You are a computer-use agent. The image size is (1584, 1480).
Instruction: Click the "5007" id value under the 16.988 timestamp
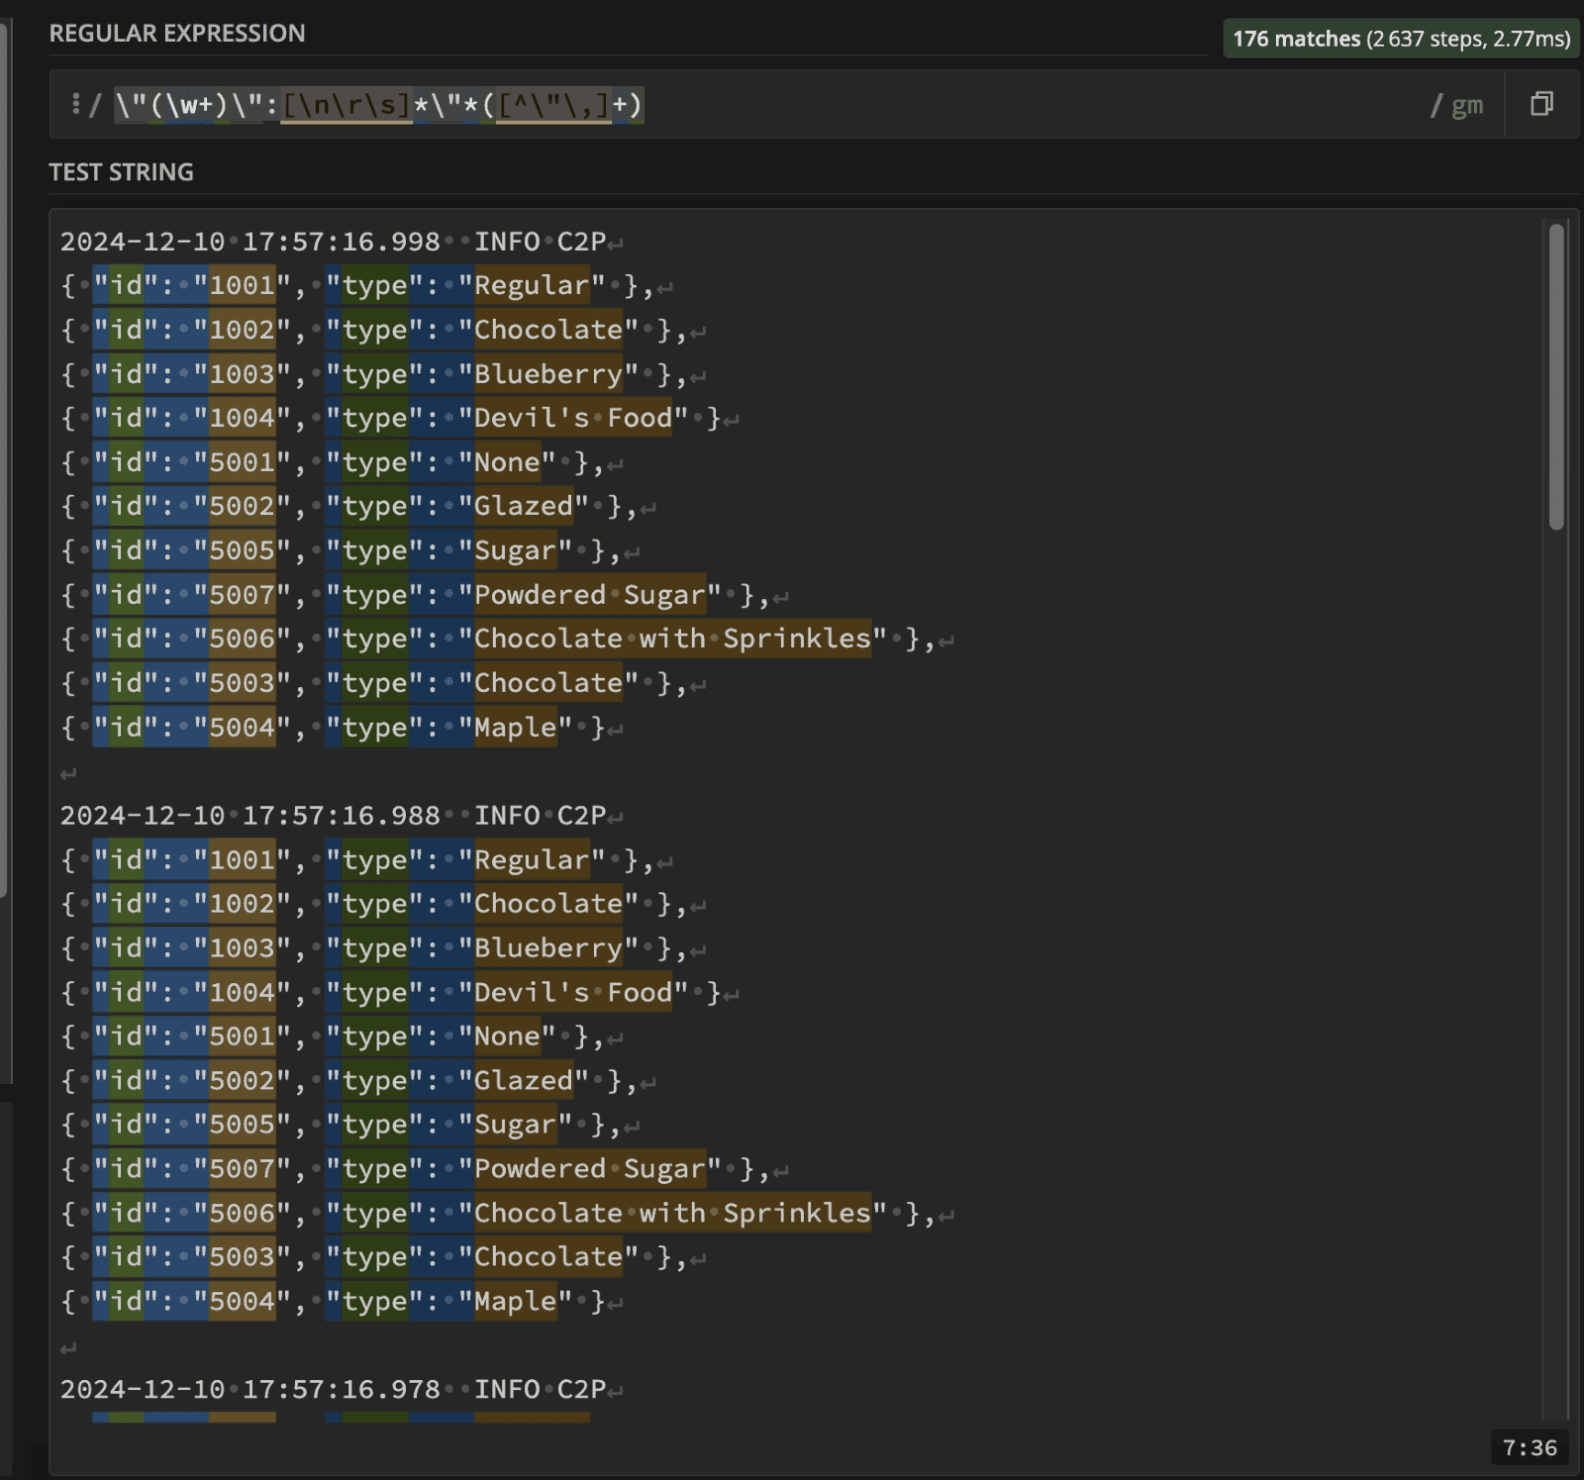click(x=241, y=1169)
